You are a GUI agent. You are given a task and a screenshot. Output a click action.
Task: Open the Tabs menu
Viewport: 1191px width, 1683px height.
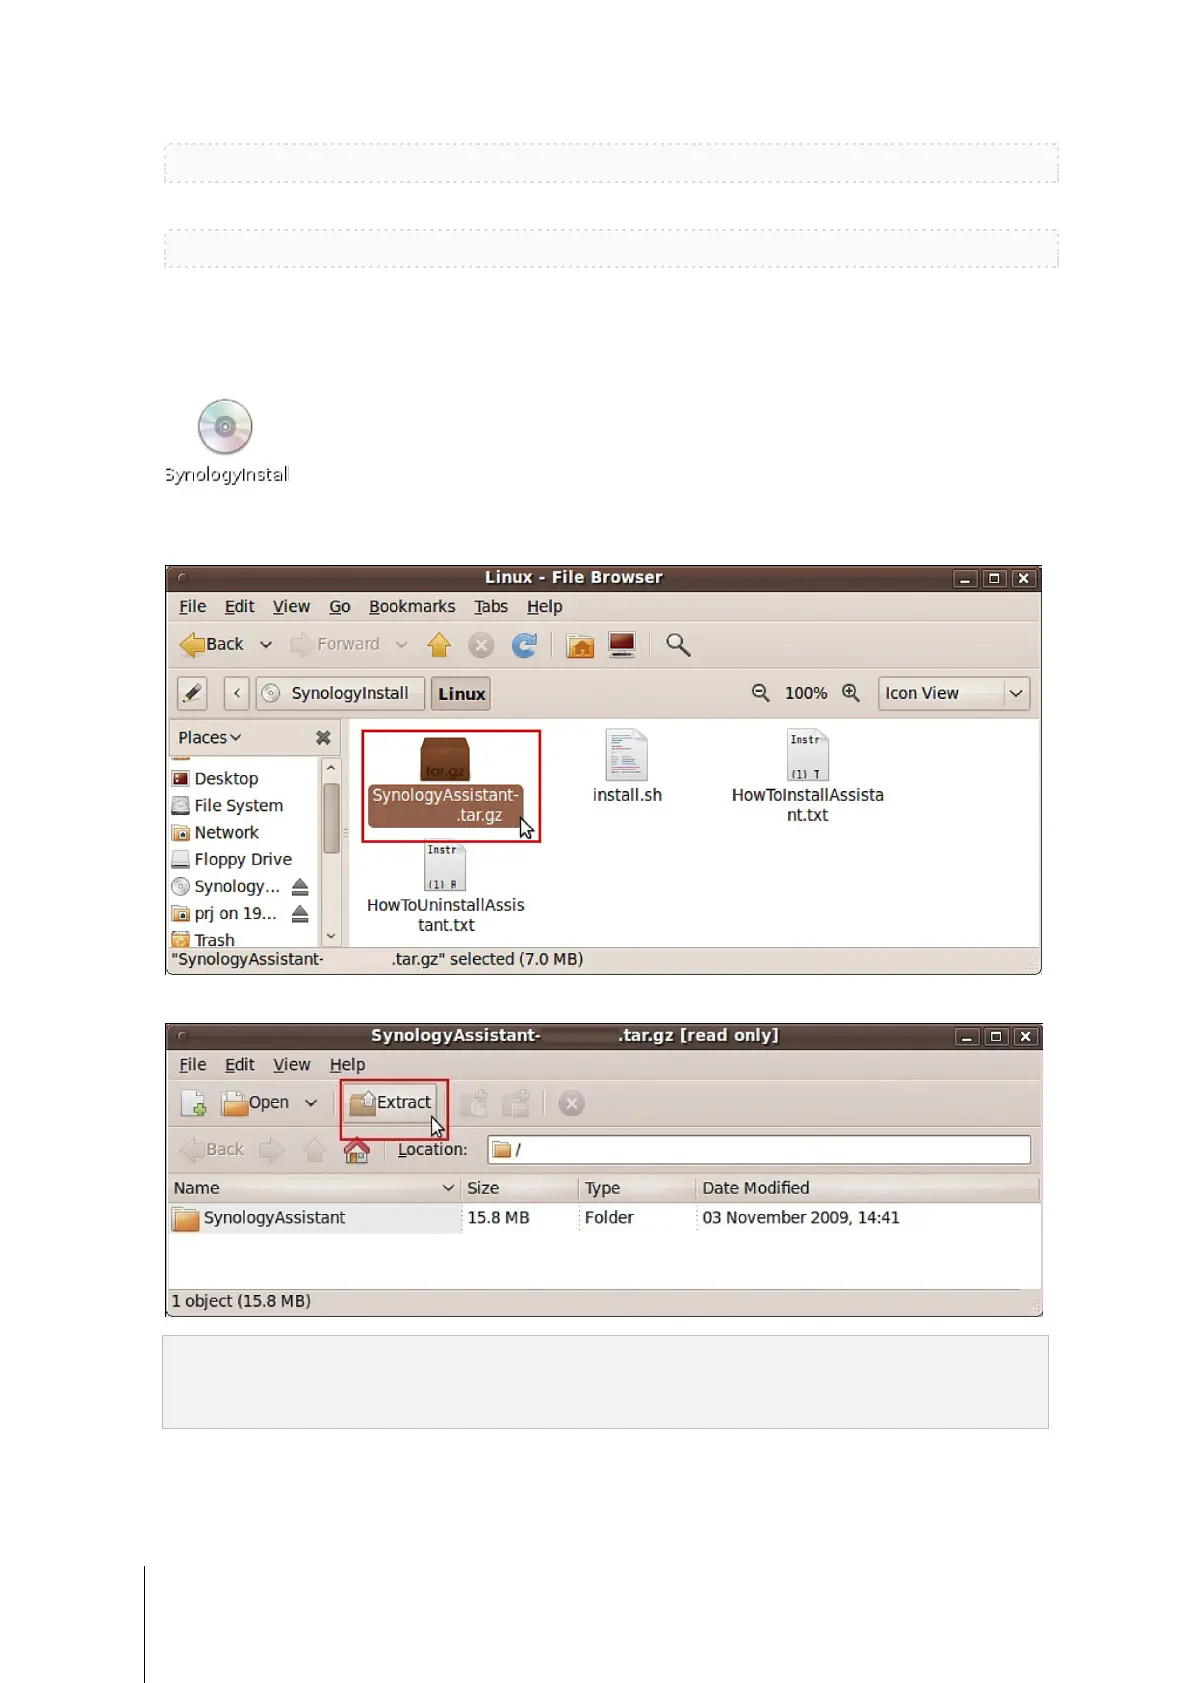[491, 606]
